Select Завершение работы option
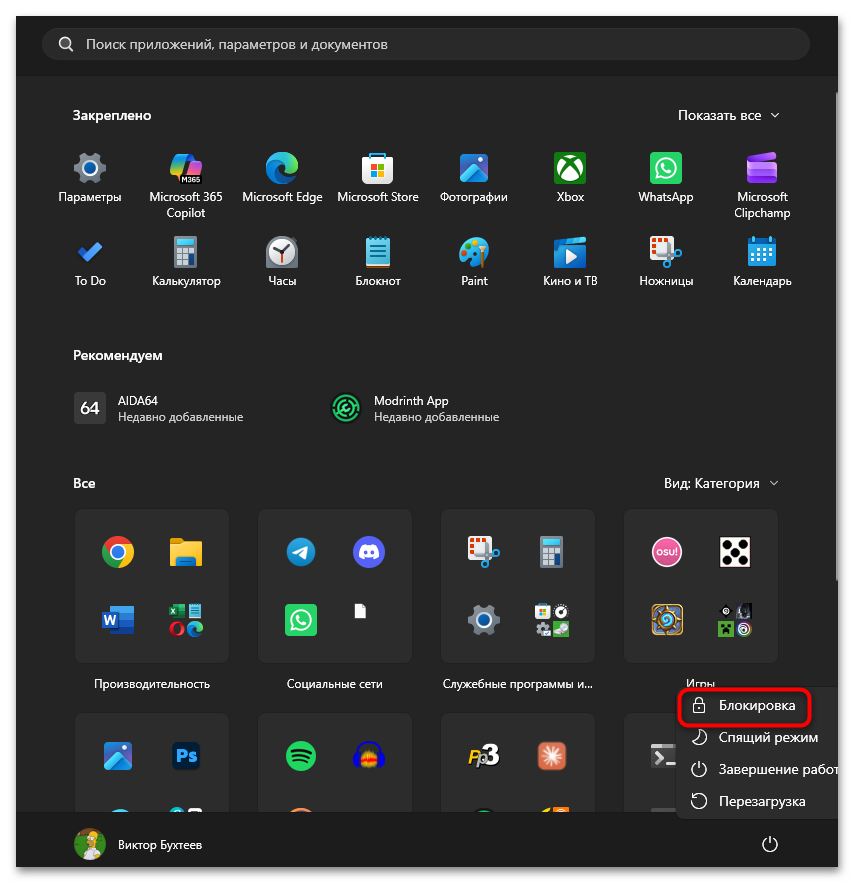 click(757, 769)
